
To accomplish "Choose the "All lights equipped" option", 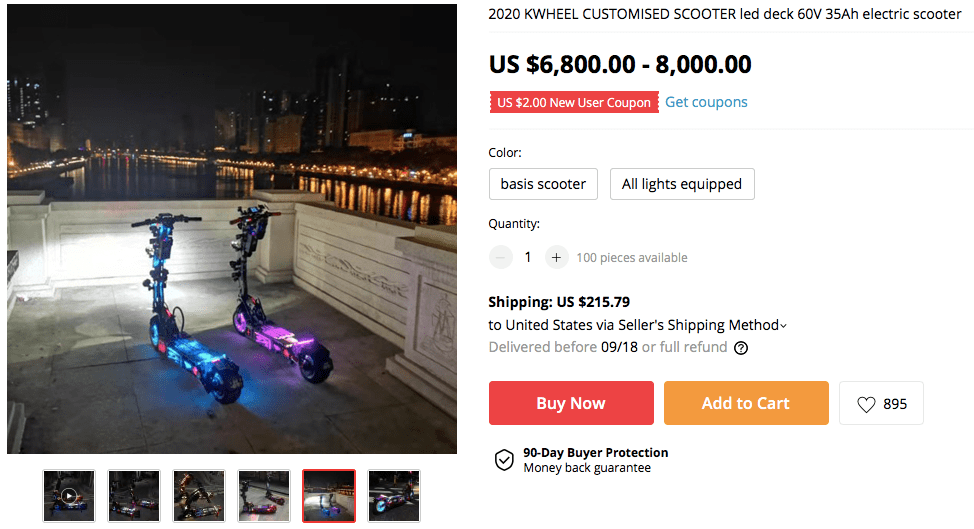I will click(682, 184).
